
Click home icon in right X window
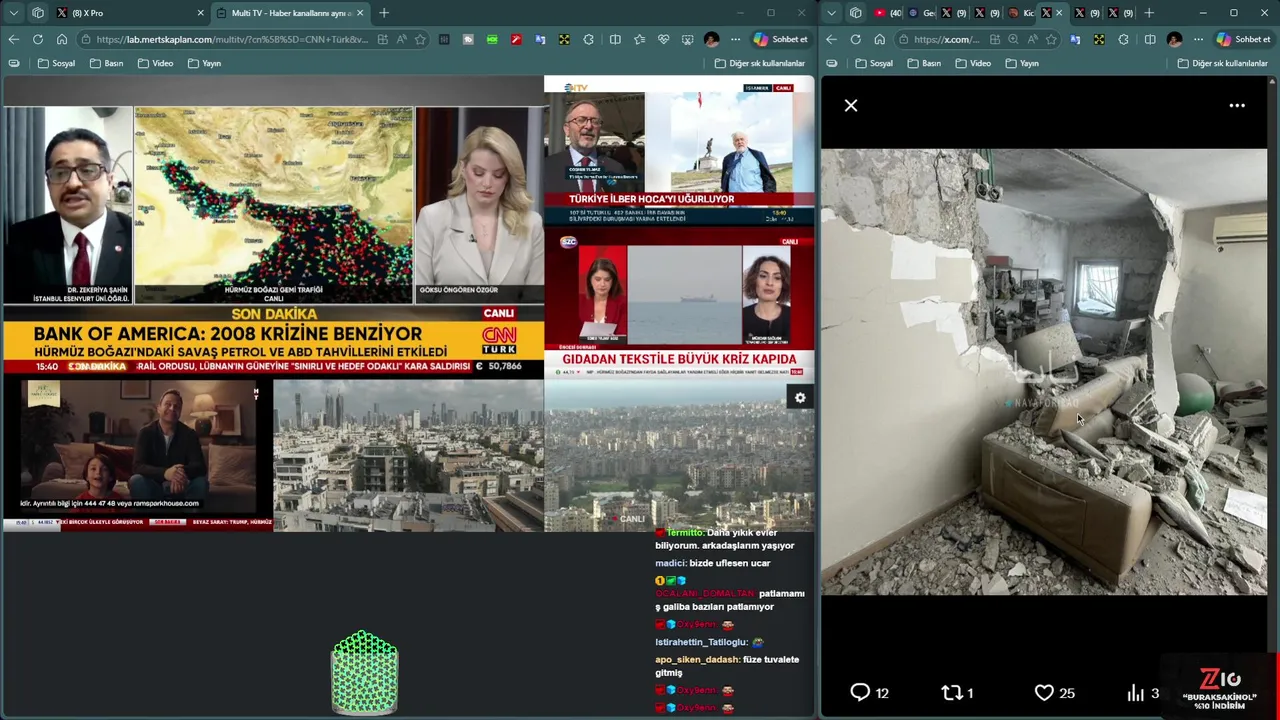[x=880, y=39]
